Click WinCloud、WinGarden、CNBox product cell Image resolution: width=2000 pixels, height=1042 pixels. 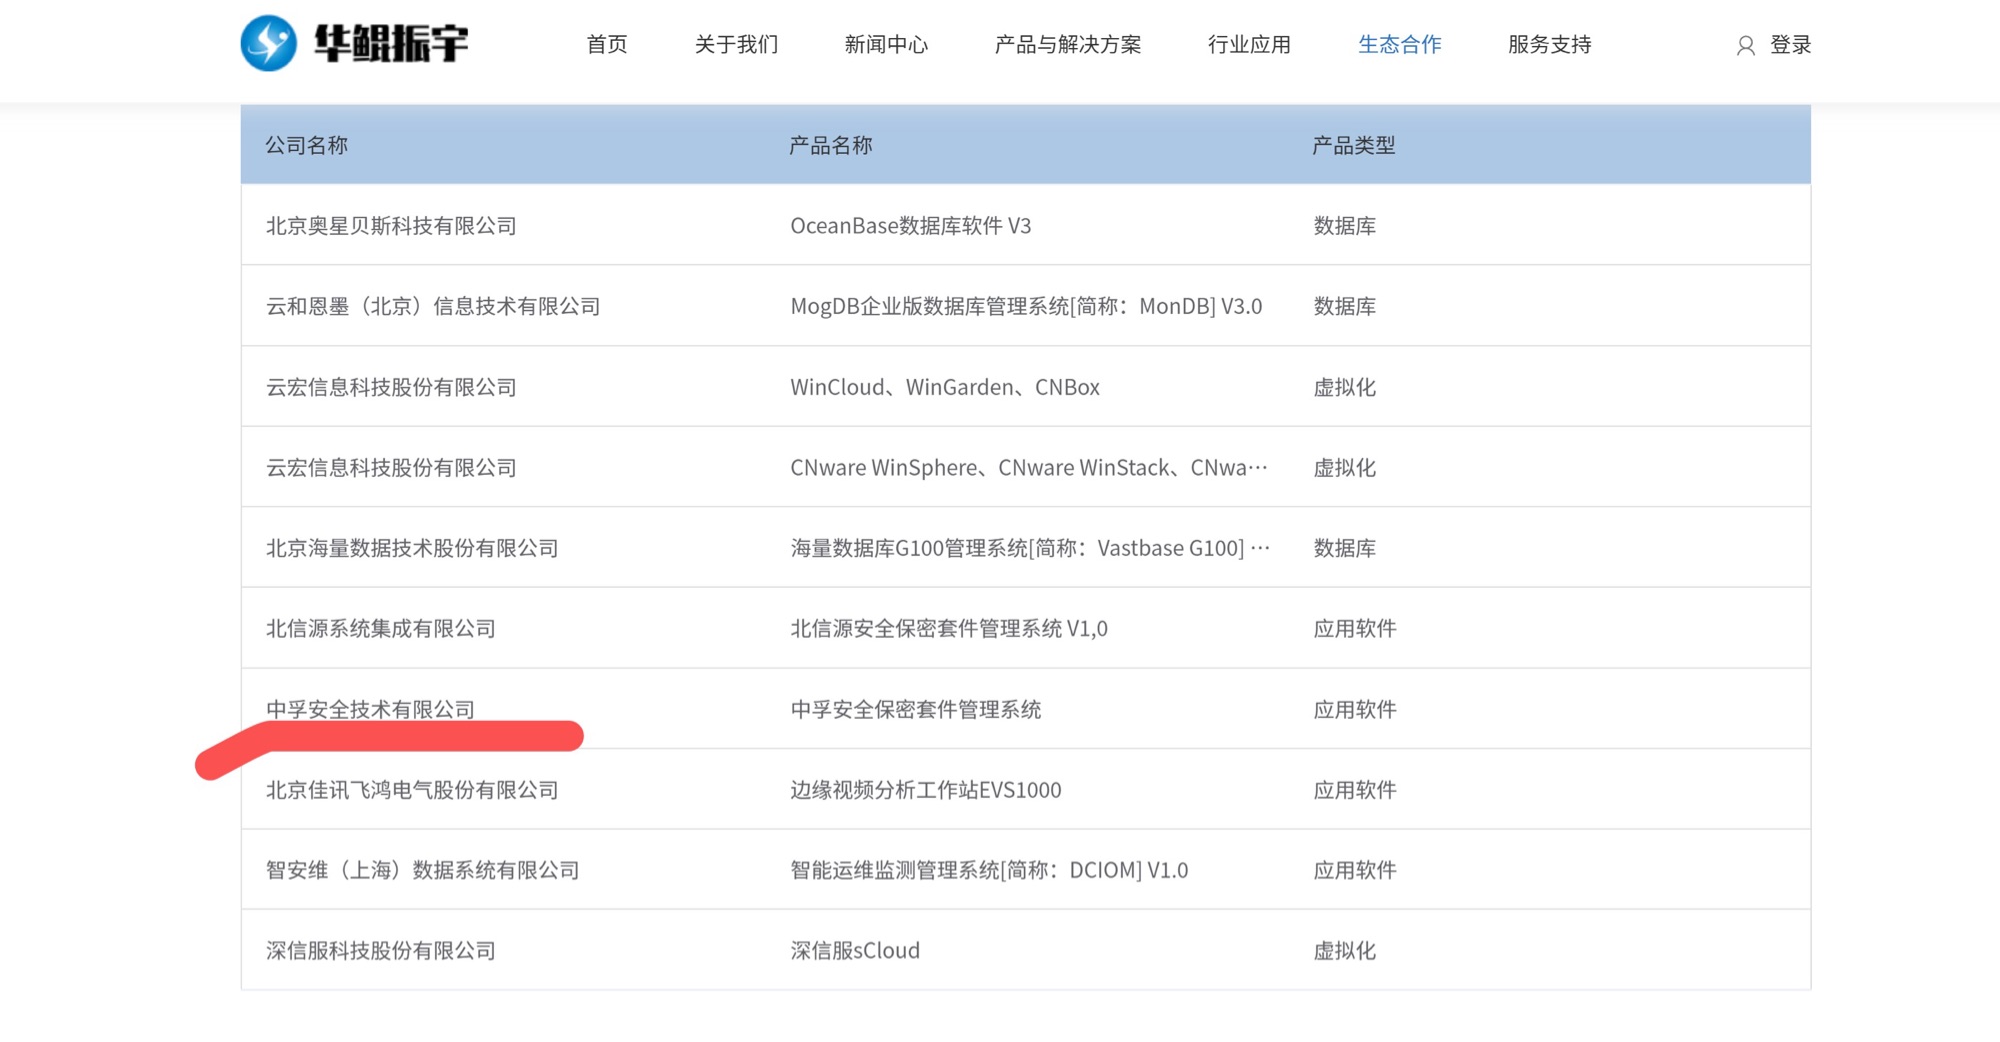point(945,387)
